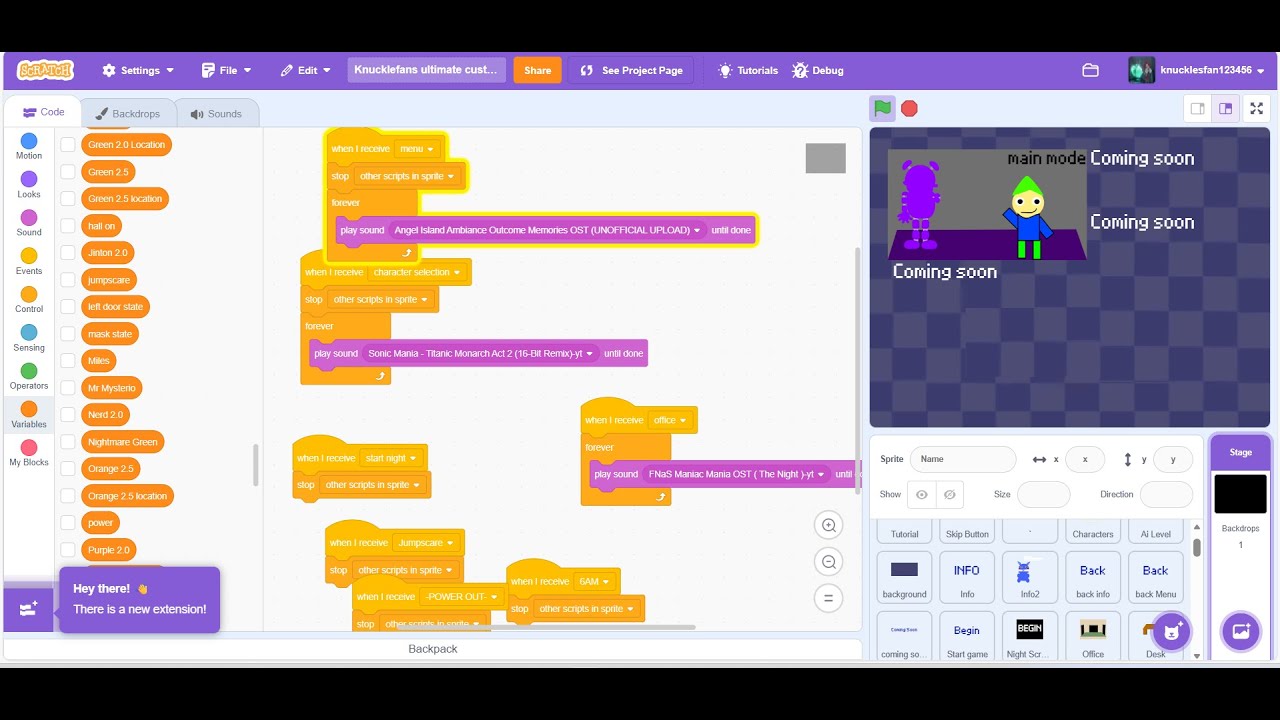Click the sprite Name input field
Image resolution: width=1280 pixels, height=720 pixels.
pyautogui.click(x=963, y=459)
